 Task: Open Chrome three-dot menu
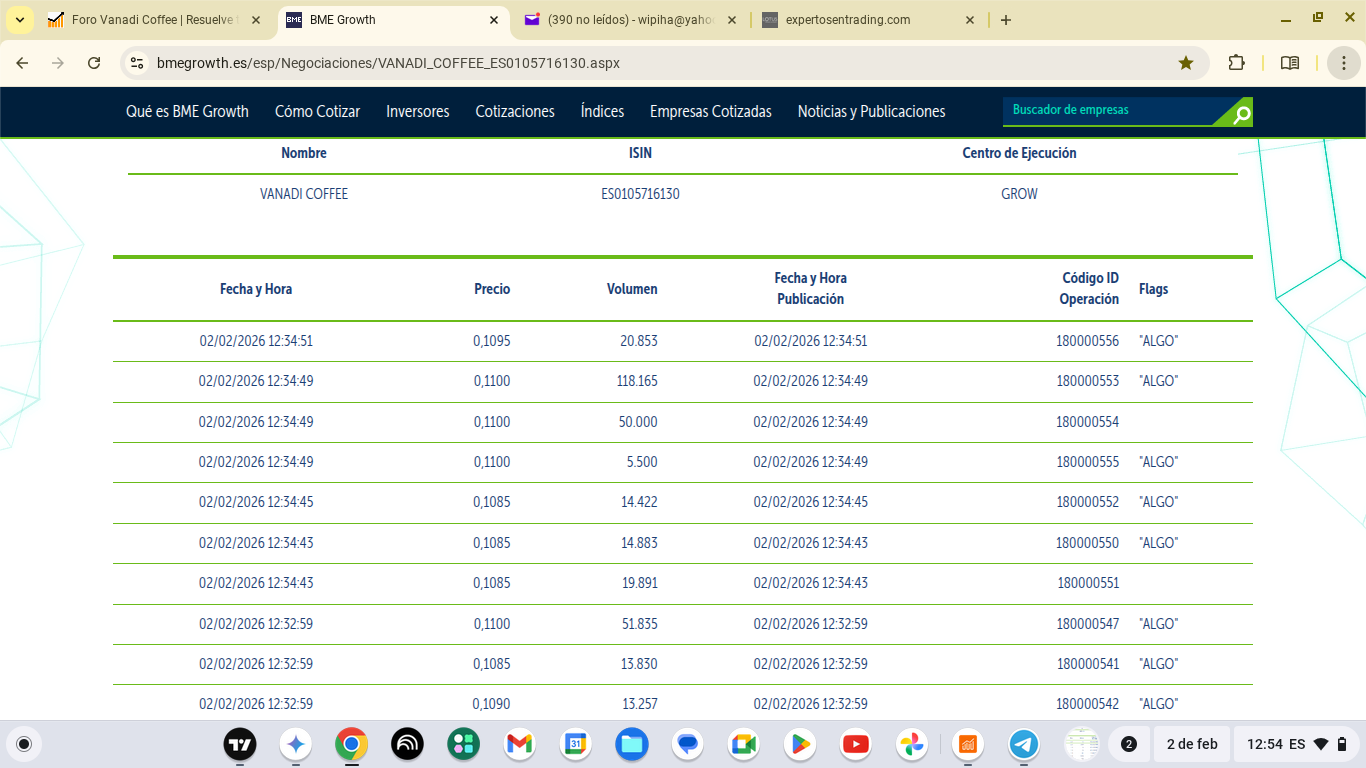click(1344, 63)
